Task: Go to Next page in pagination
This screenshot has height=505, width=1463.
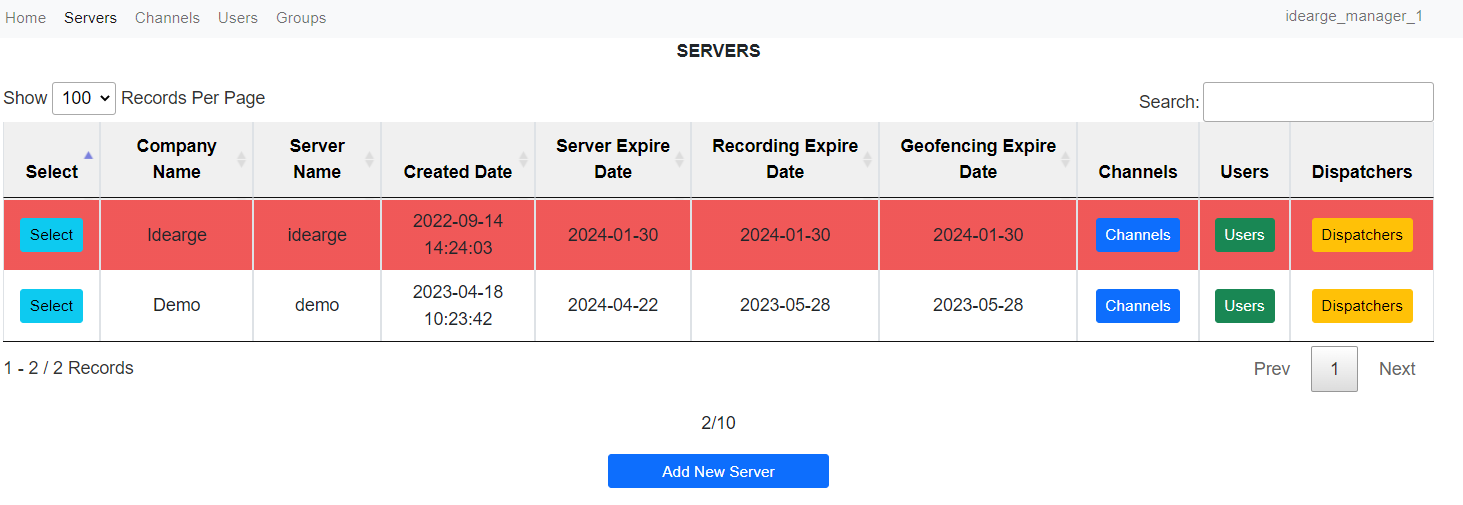Action: pos(1397,369)
